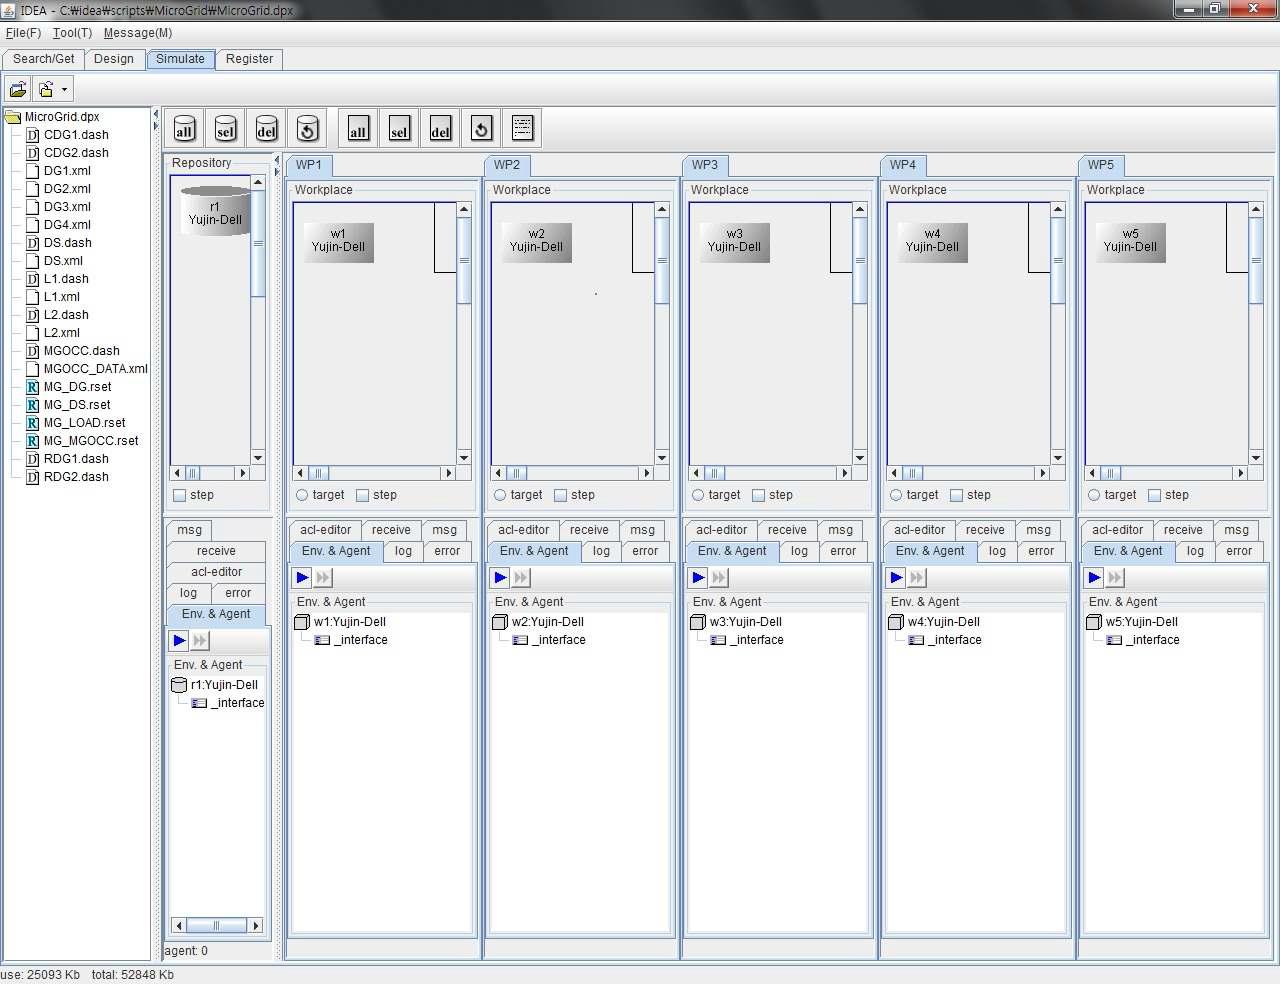Enable the step checkbox in WP4

click(957, 495)
